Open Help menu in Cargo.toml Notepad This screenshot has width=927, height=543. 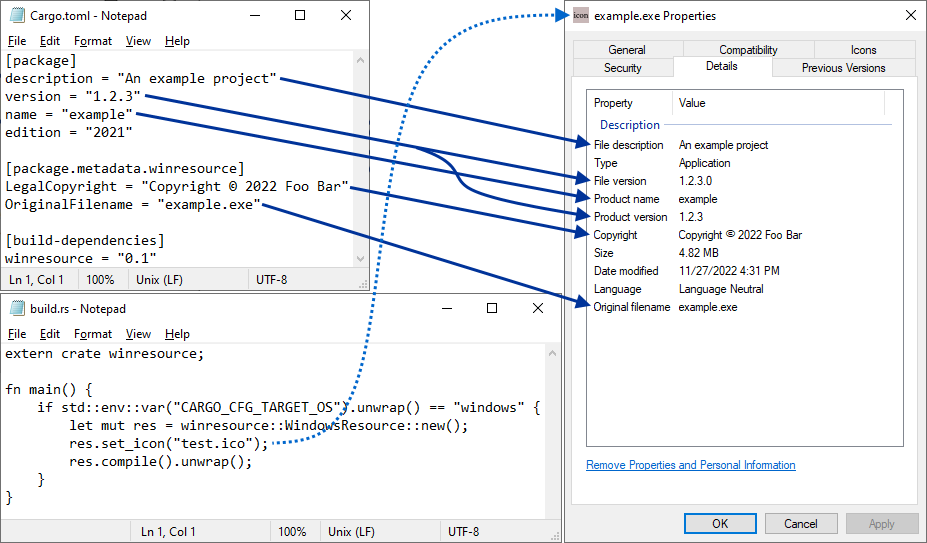(177, 41)
